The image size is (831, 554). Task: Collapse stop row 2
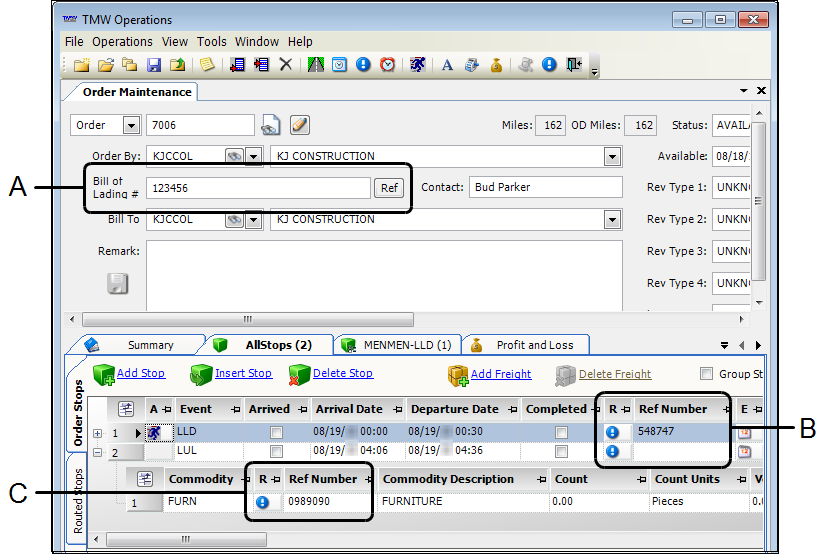coord(98,452)
